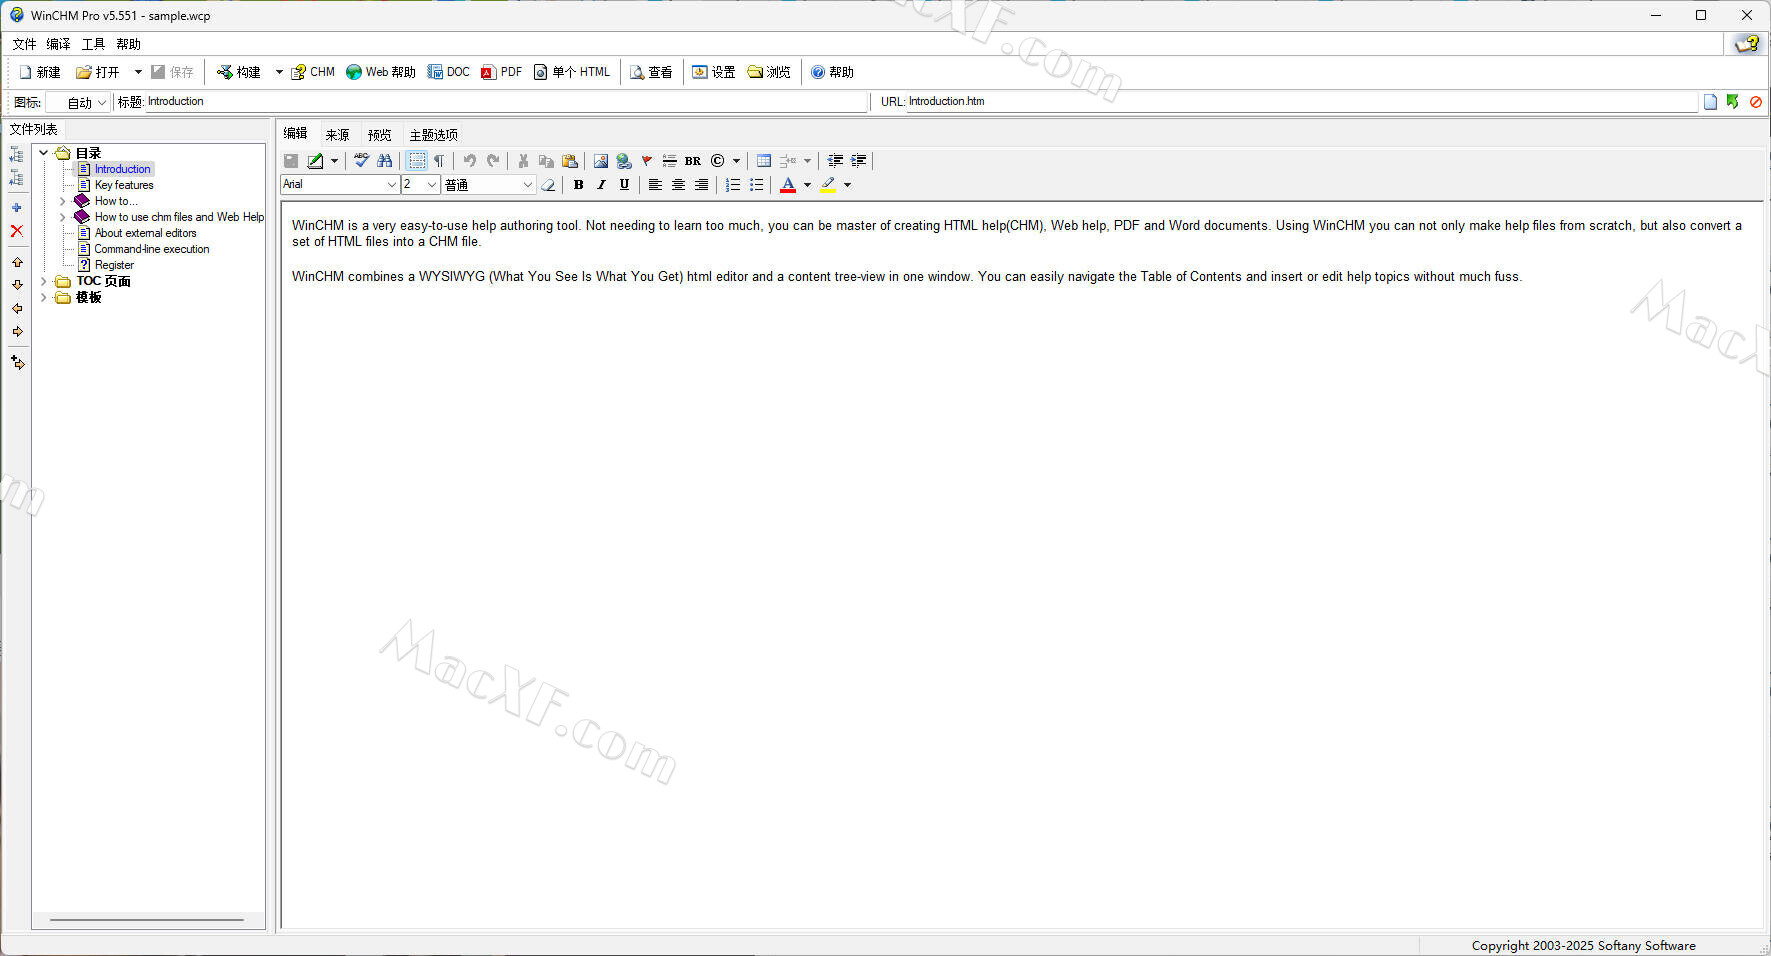This screenshot has width=1771, height=956.
Task: Delete the topic with the red X icon
Action: [x=17, y=231]
